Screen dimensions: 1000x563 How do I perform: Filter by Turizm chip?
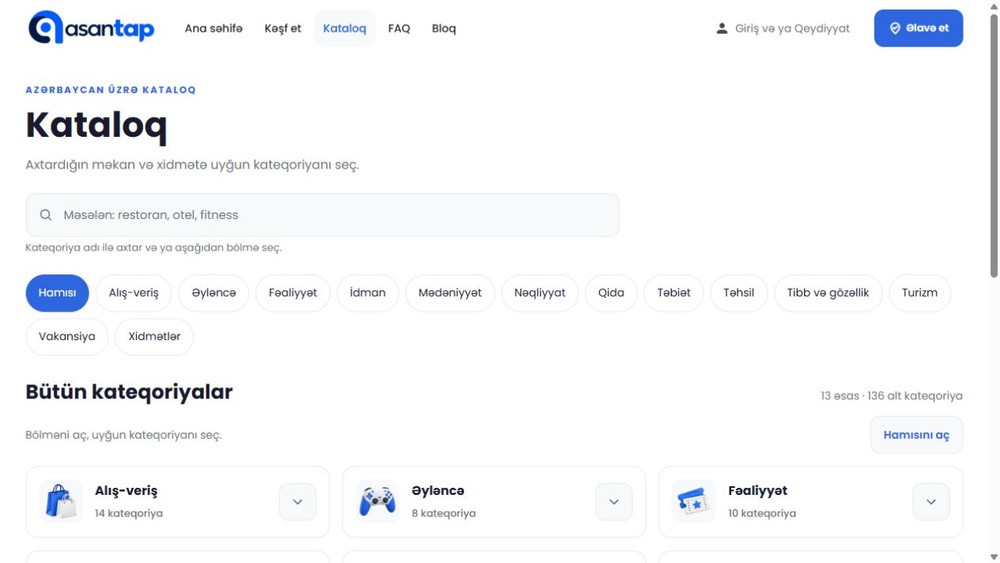[x=920, y=293]
